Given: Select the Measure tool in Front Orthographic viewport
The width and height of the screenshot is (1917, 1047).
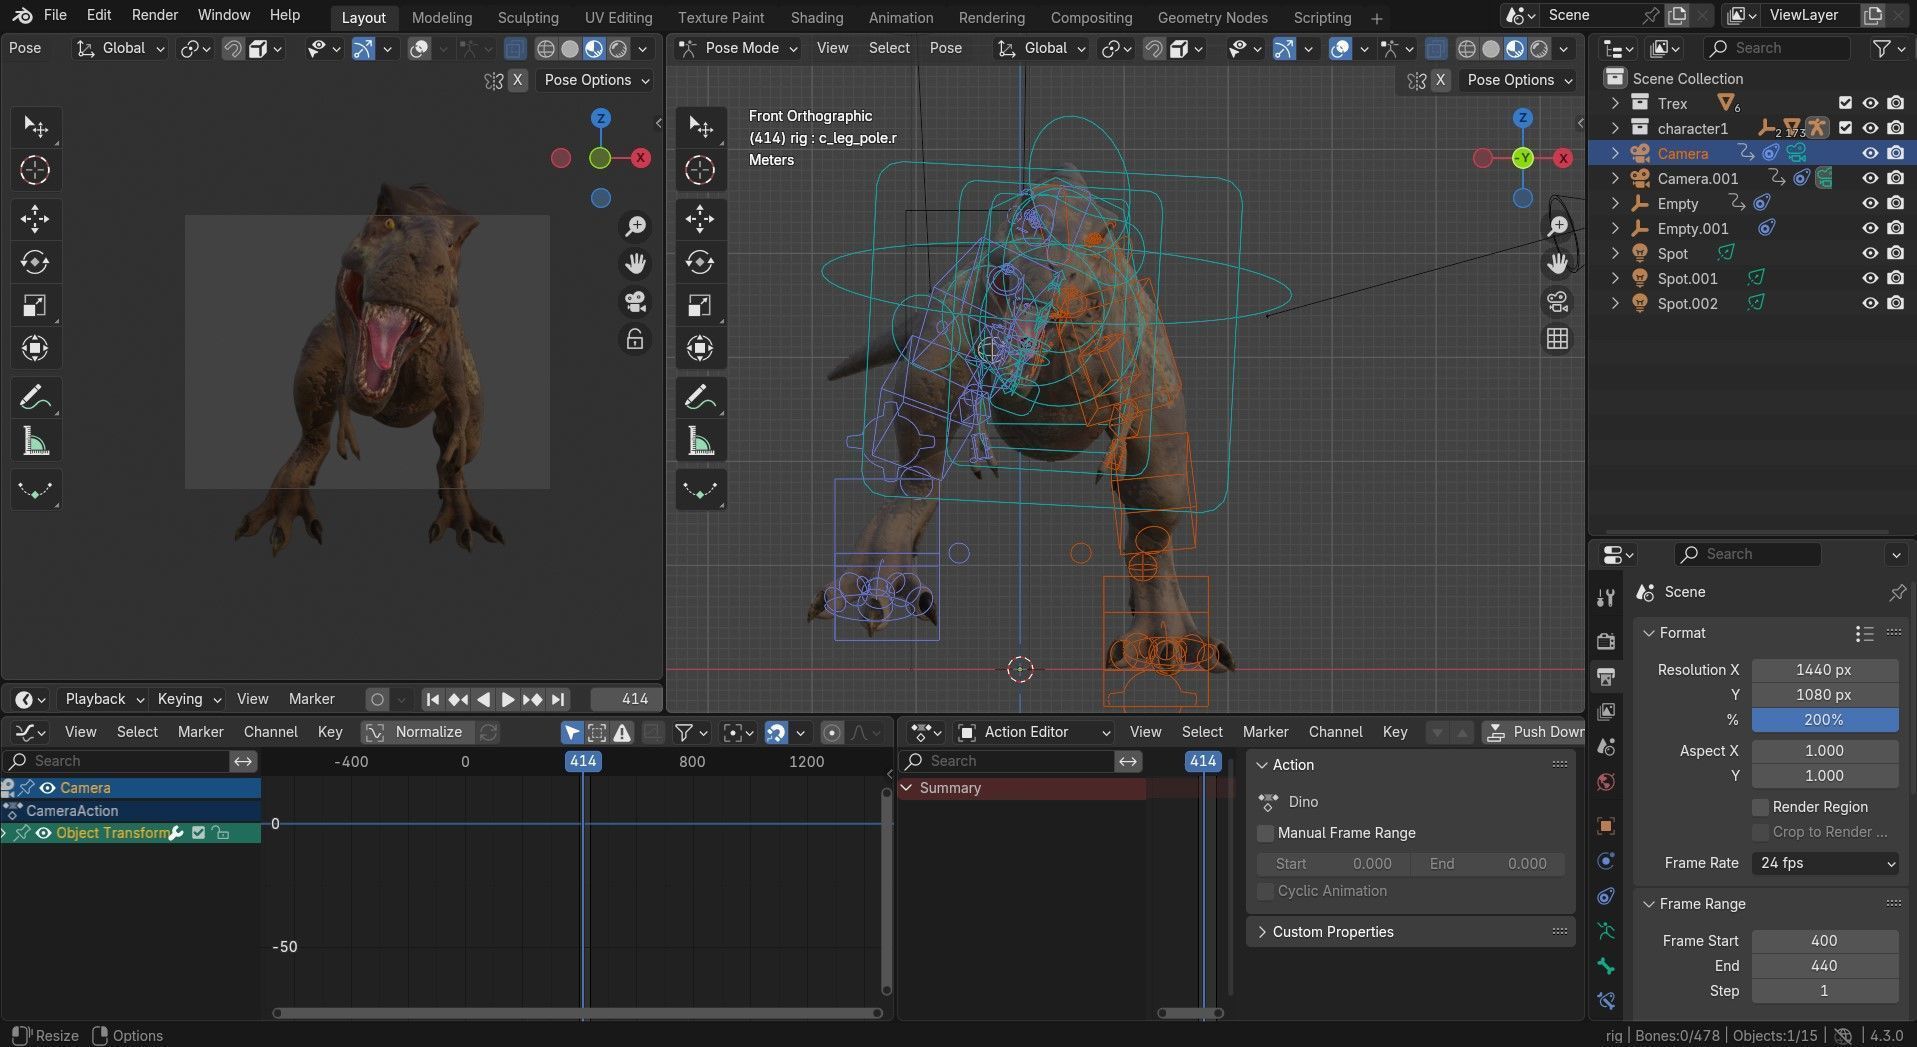Looking at the screenshot, I should point(700,441).
